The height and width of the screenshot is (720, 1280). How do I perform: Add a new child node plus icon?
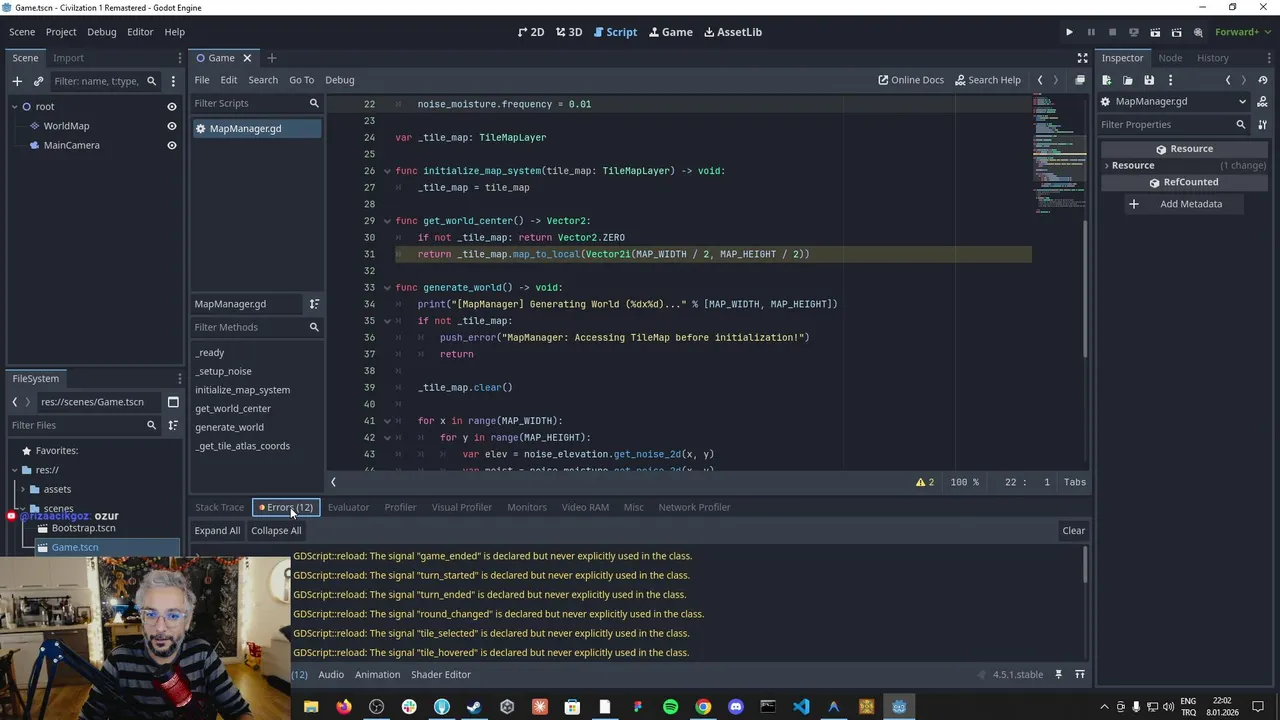click(x=17, y=81)
